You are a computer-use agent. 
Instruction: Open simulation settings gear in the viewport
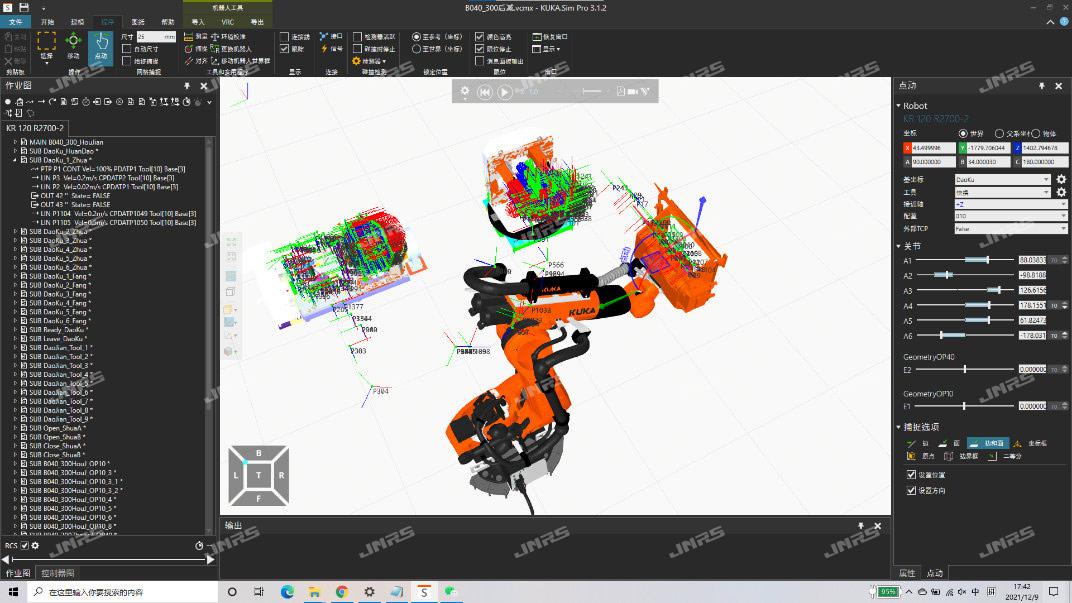click(x=464, y=92)
